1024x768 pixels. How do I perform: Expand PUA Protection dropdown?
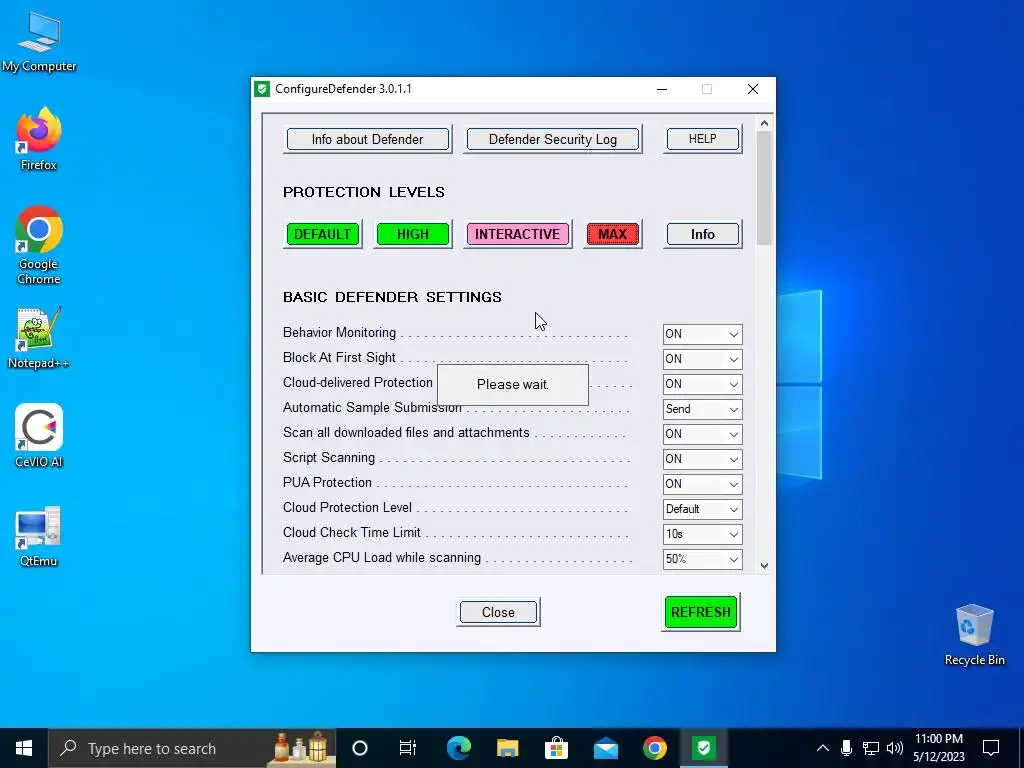[703, 484]
